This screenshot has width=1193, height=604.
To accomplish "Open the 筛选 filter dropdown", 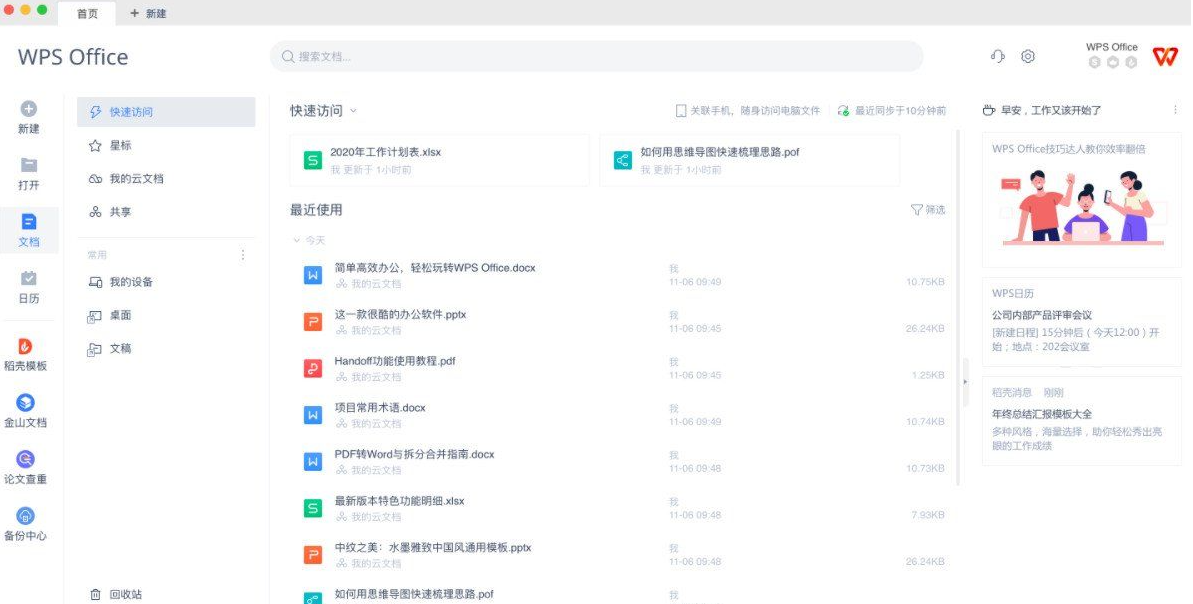I will pyautogui.click(x=928, y=210).
